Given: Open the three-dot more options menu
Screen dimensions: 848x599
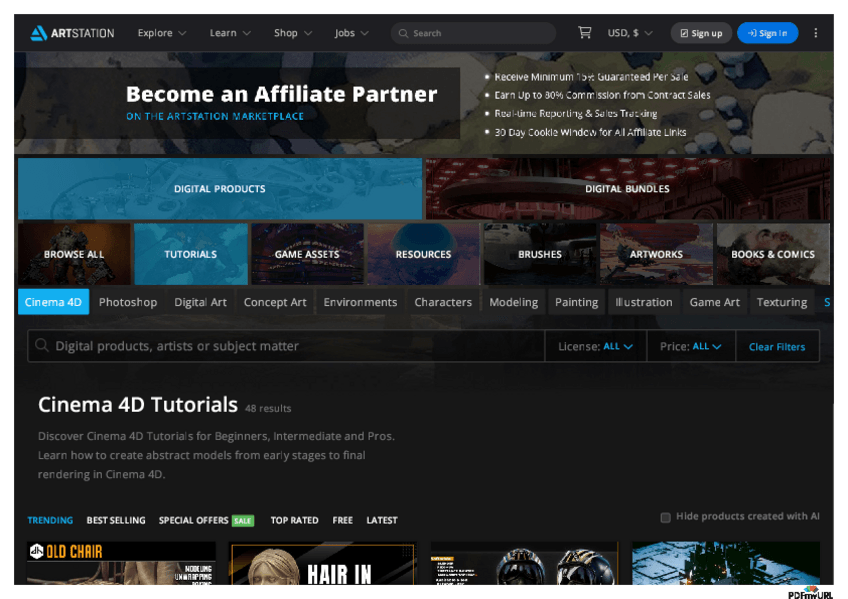Looking at the screenshot, I should point(815,33).
